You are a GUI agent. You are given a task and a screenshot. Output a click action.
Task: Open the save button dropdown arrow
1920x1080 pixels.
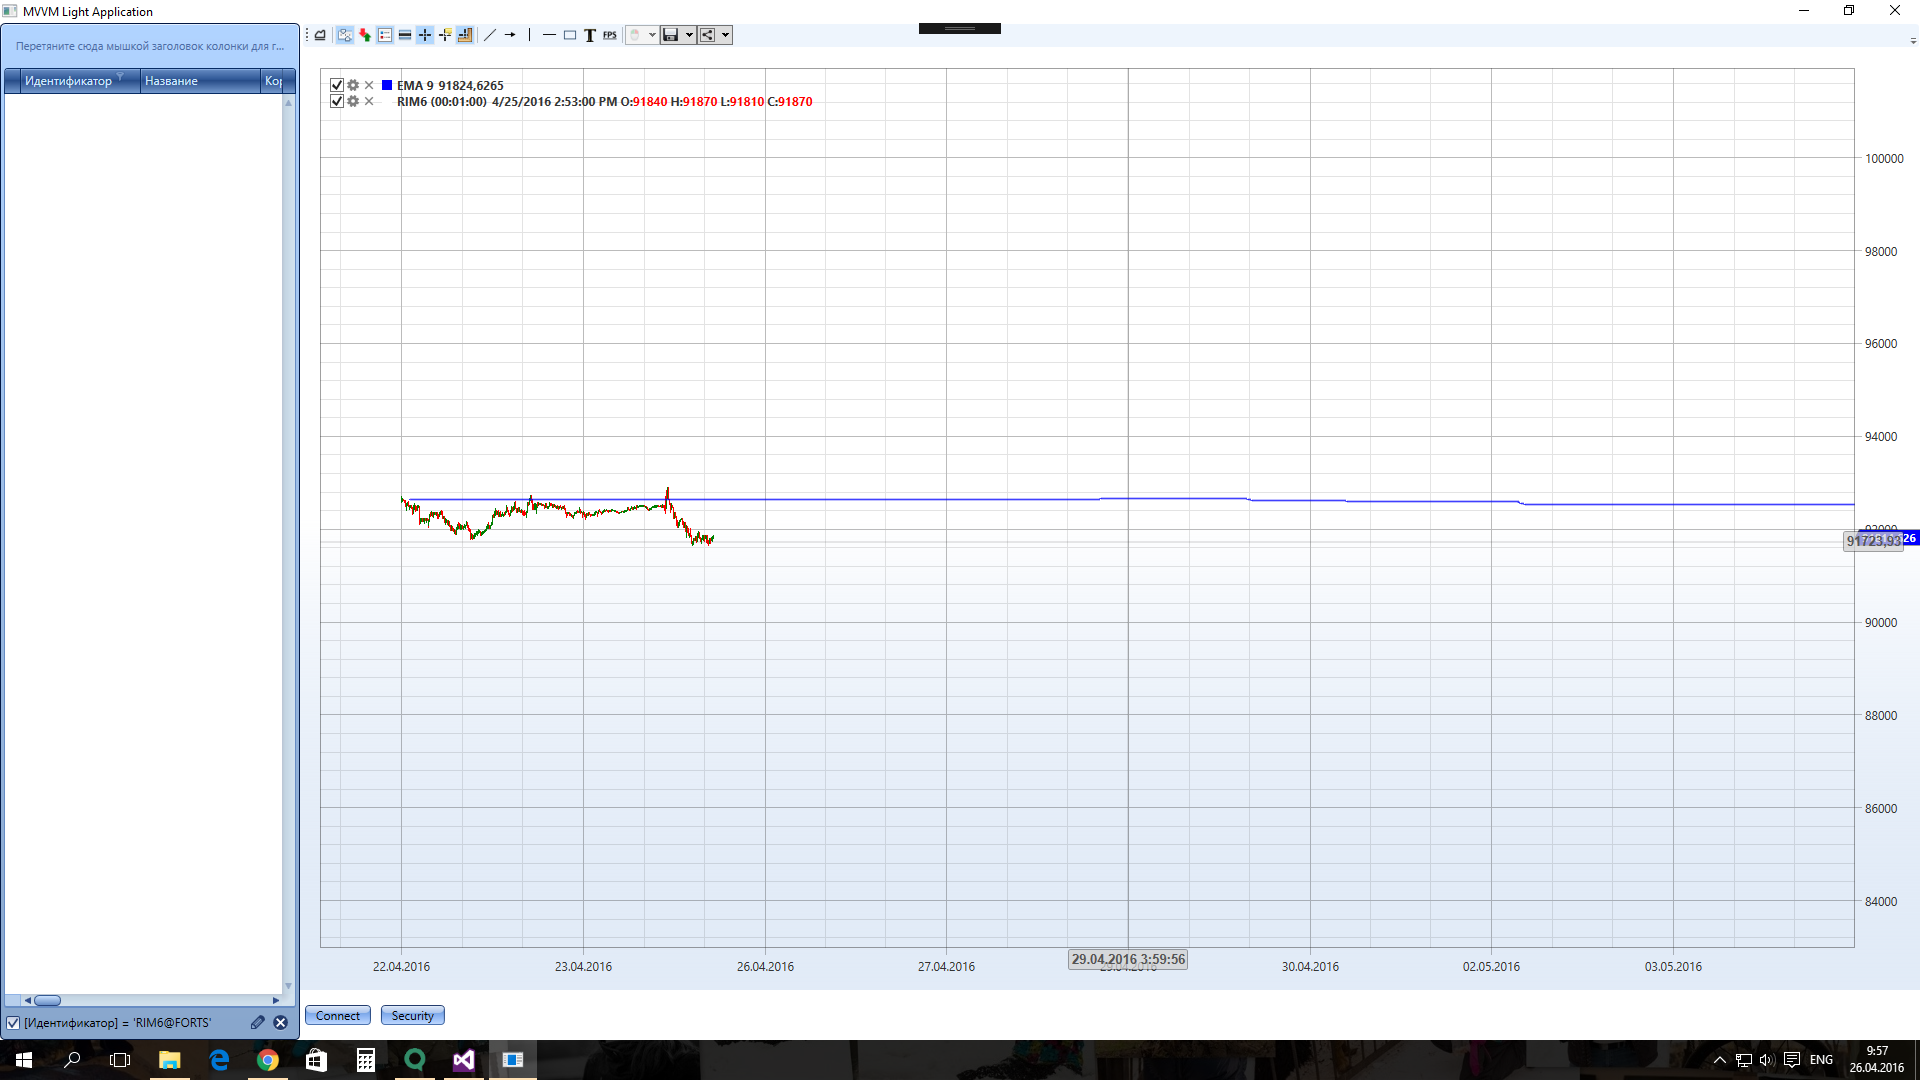(689, 35)
